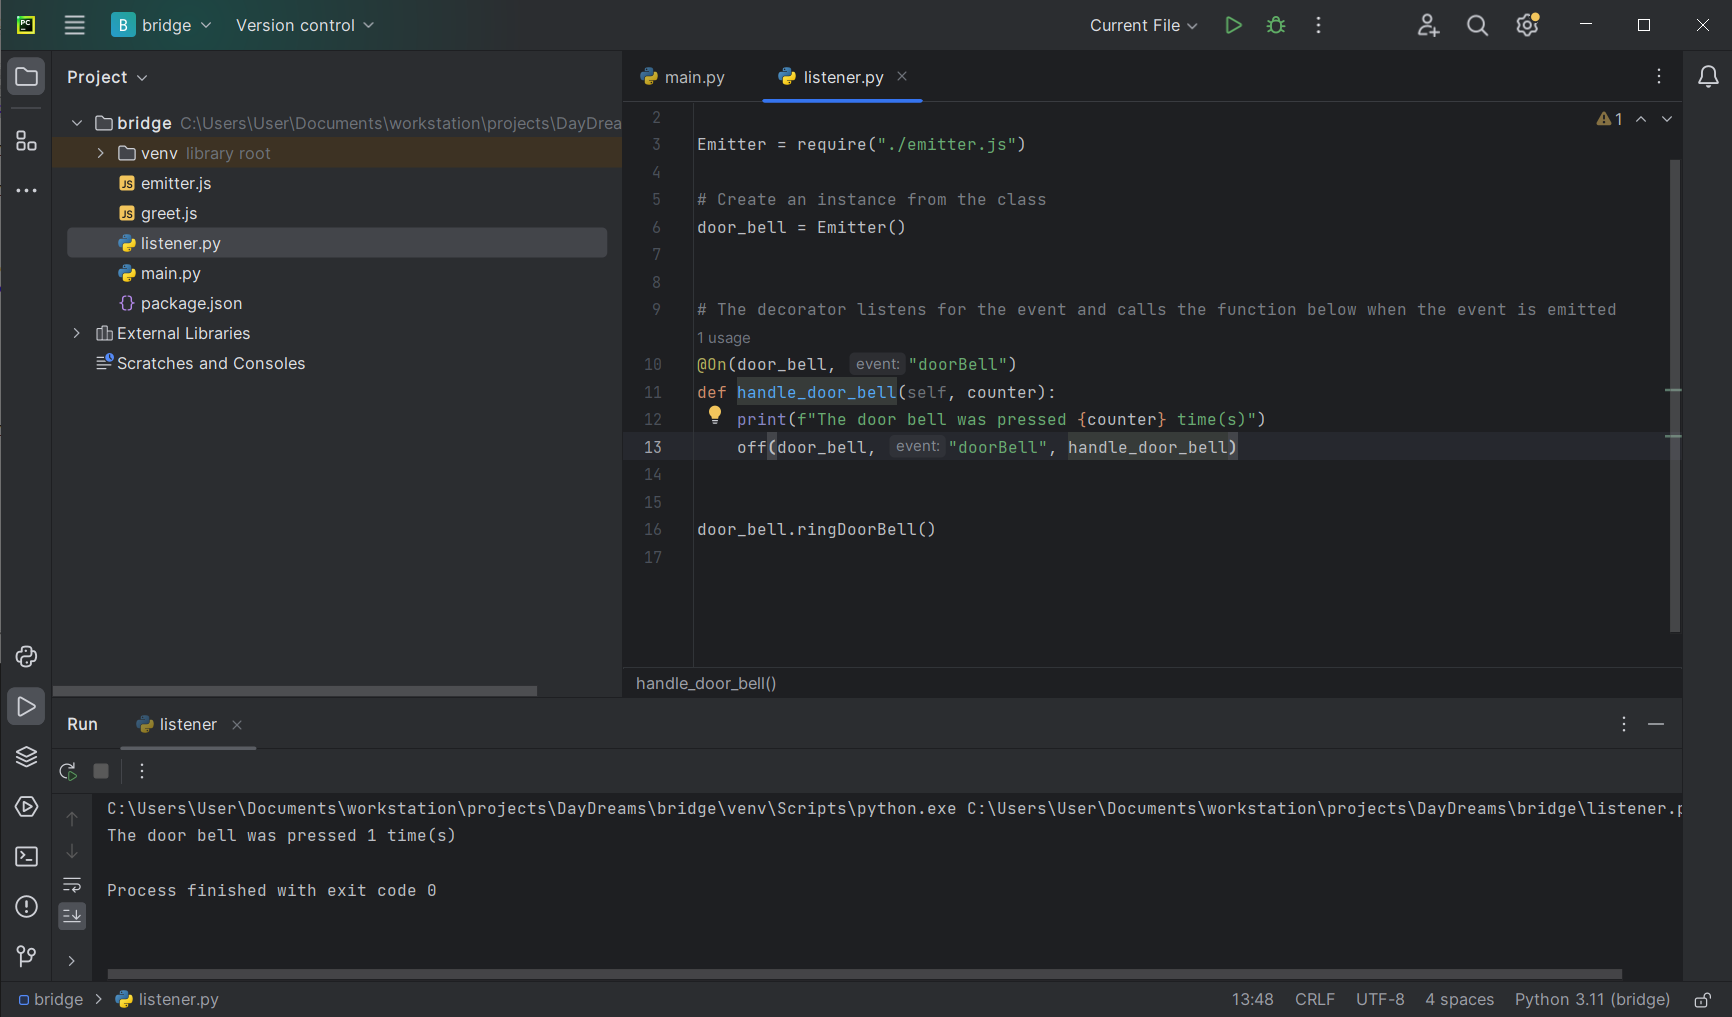Click the Run console horizontal scrollbar
1732x1017 pixels.
864,974
